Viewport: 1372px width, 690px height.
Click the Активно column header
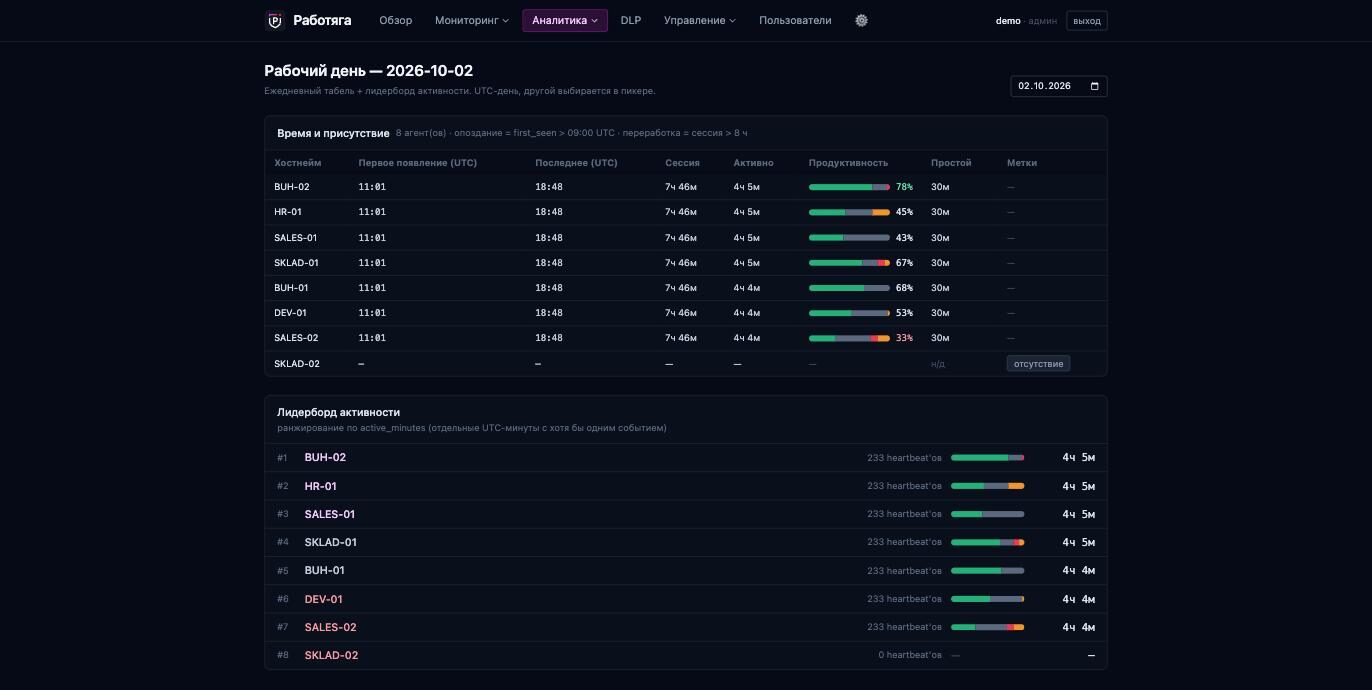(x=753, y=163)
